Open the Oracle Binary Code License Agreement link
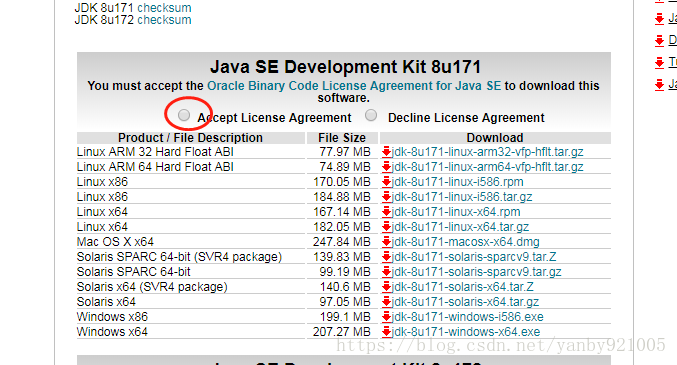This screenshot has height=365, width=677. tap(354, 86)
